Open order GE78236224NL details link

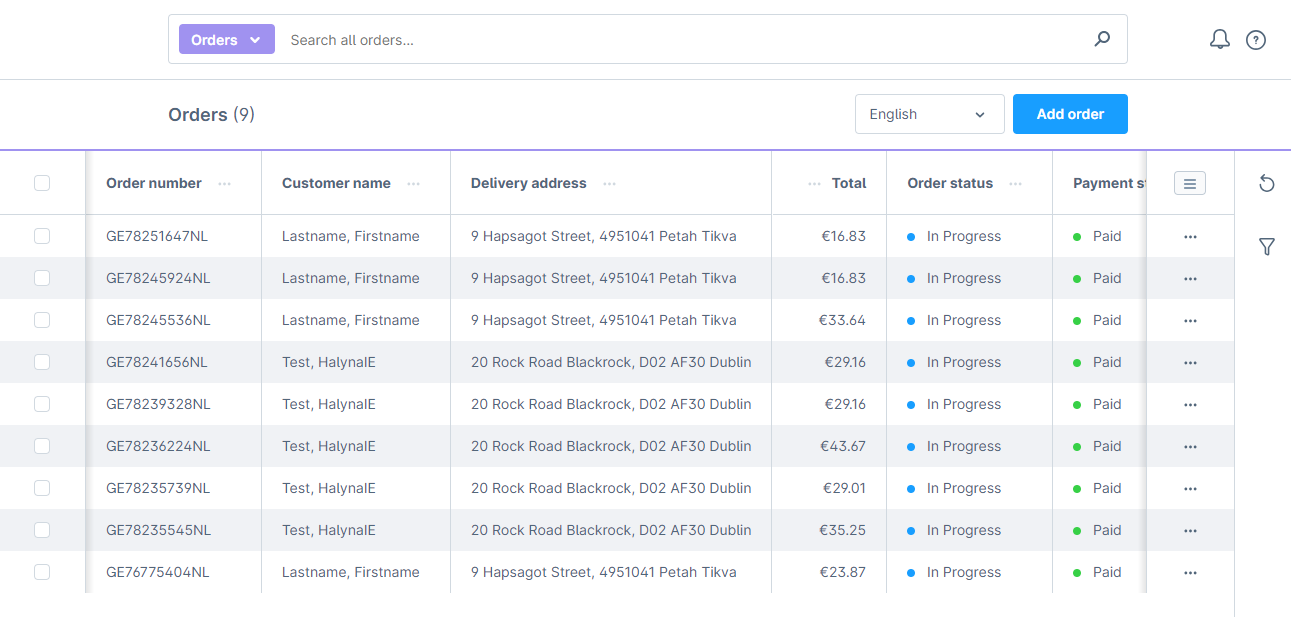[157, 446]
